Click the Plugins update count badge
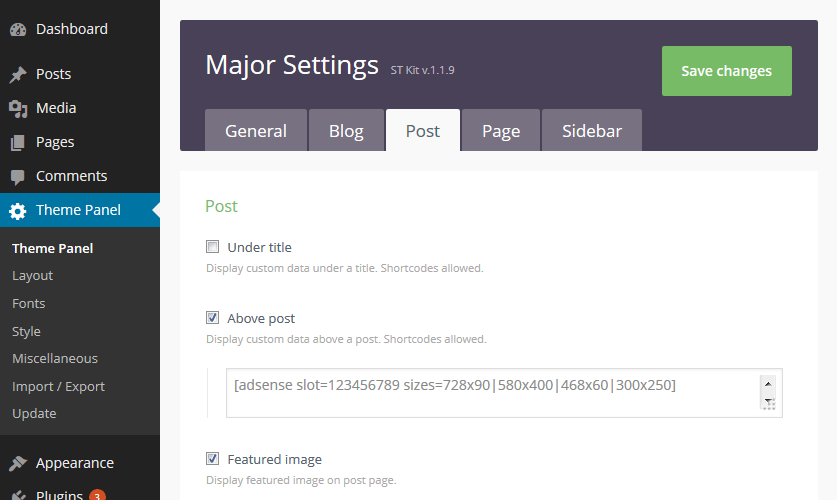The image size is (837, 500). point(97,495)
